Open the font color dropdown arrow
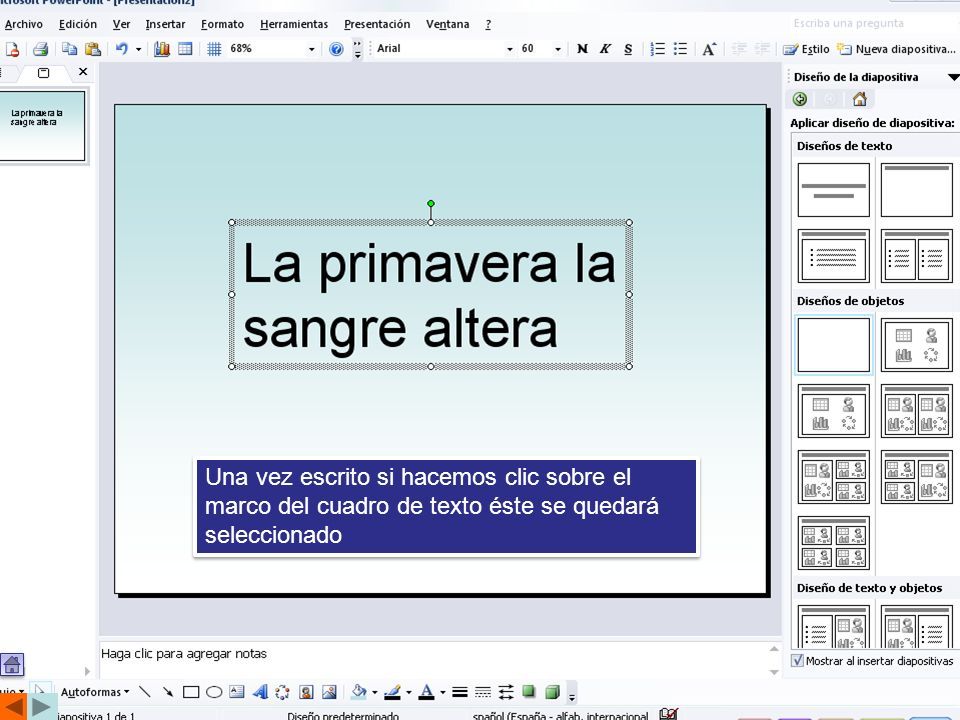 click(443, 692)
